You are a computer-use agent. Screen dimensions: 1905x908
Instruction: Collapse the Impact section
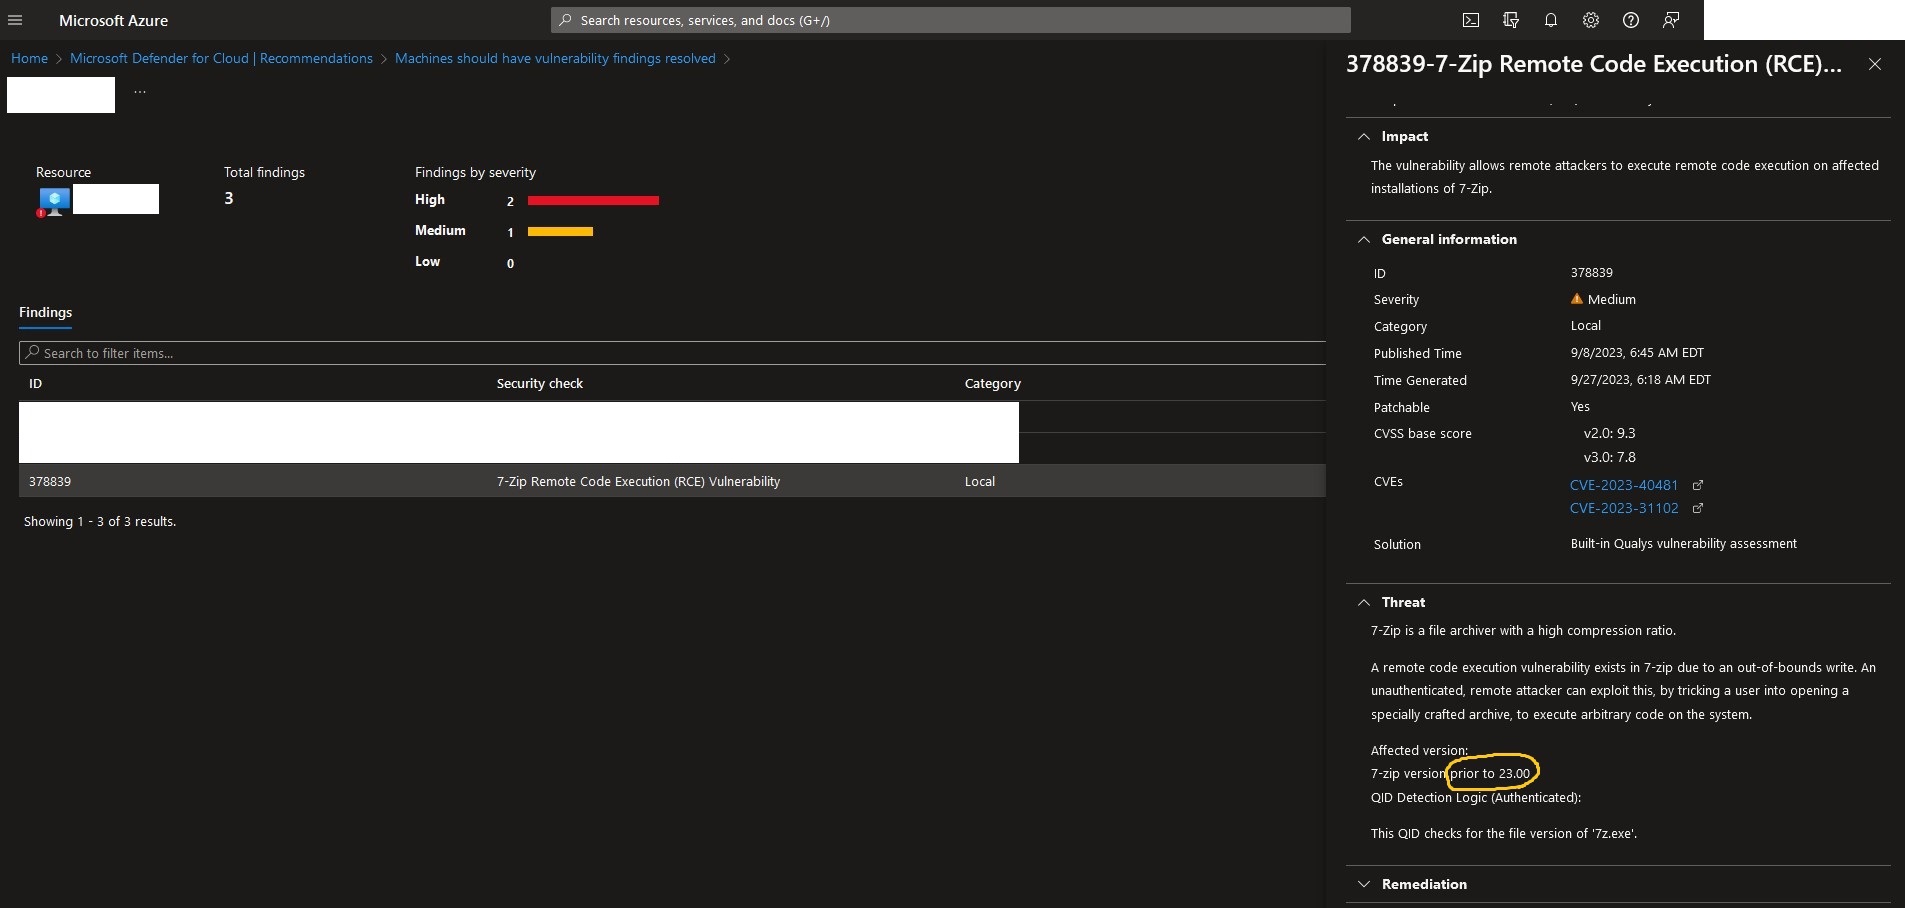click(x=1365, y=136)
